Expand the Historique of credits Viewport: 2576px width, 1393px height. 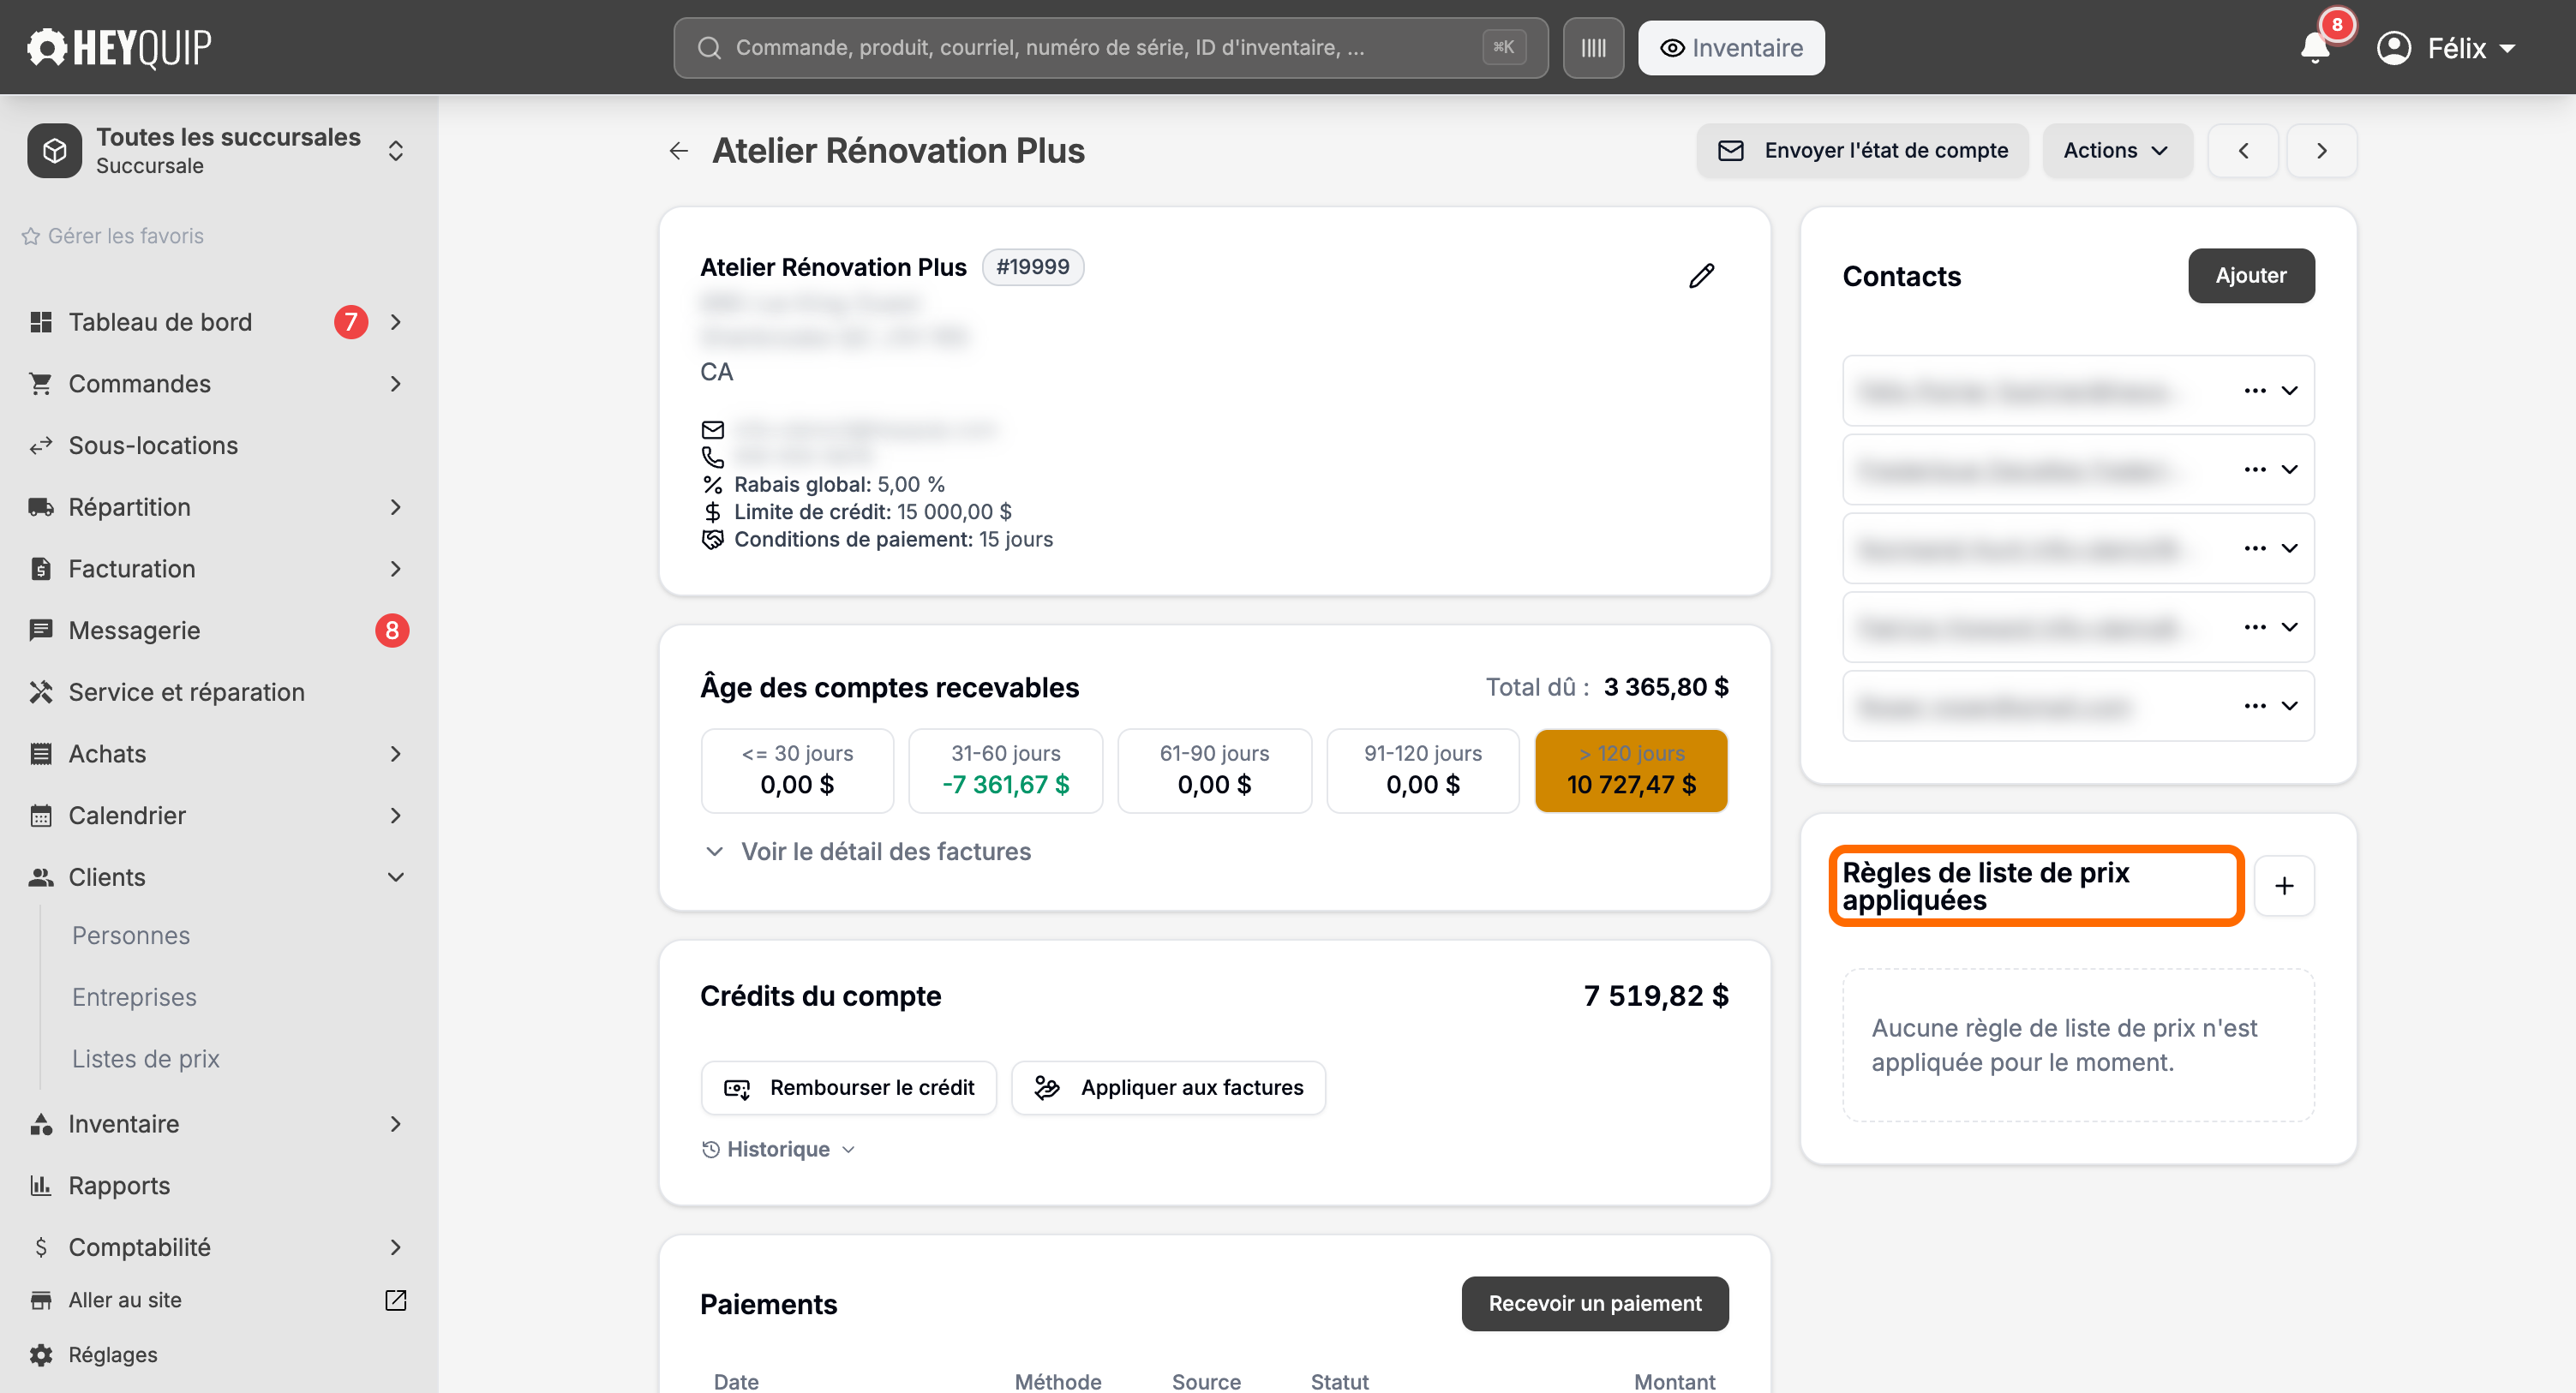[778, 1150]
